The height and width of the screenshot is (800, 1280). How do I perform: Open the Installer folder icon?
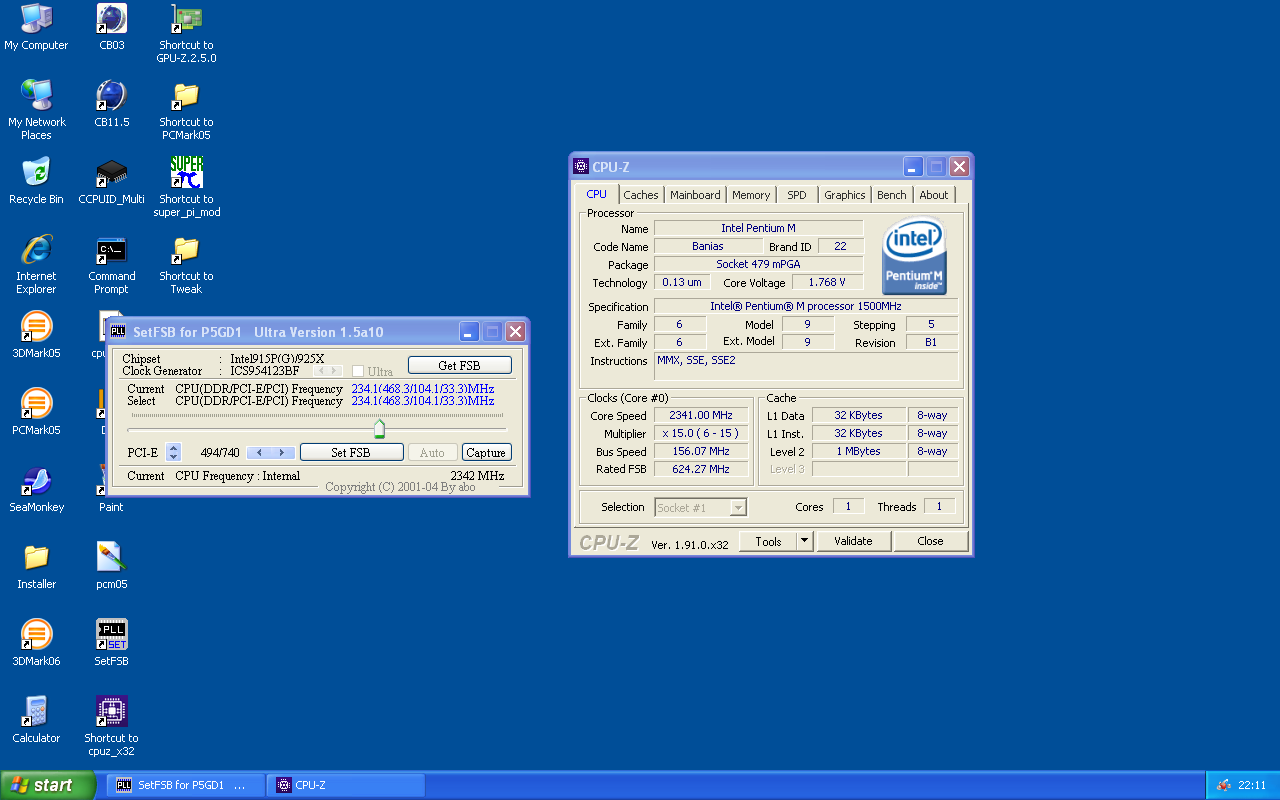tap(36, 566)
